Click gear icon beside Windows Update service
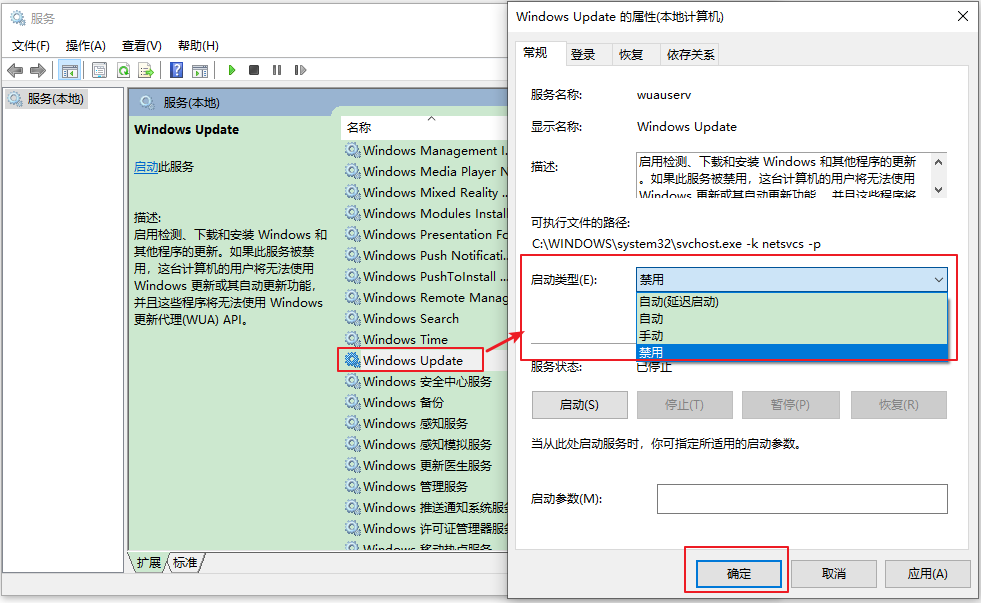Viewport: 981px width, 603px height. pyautogui.click(x=353, y=360)
